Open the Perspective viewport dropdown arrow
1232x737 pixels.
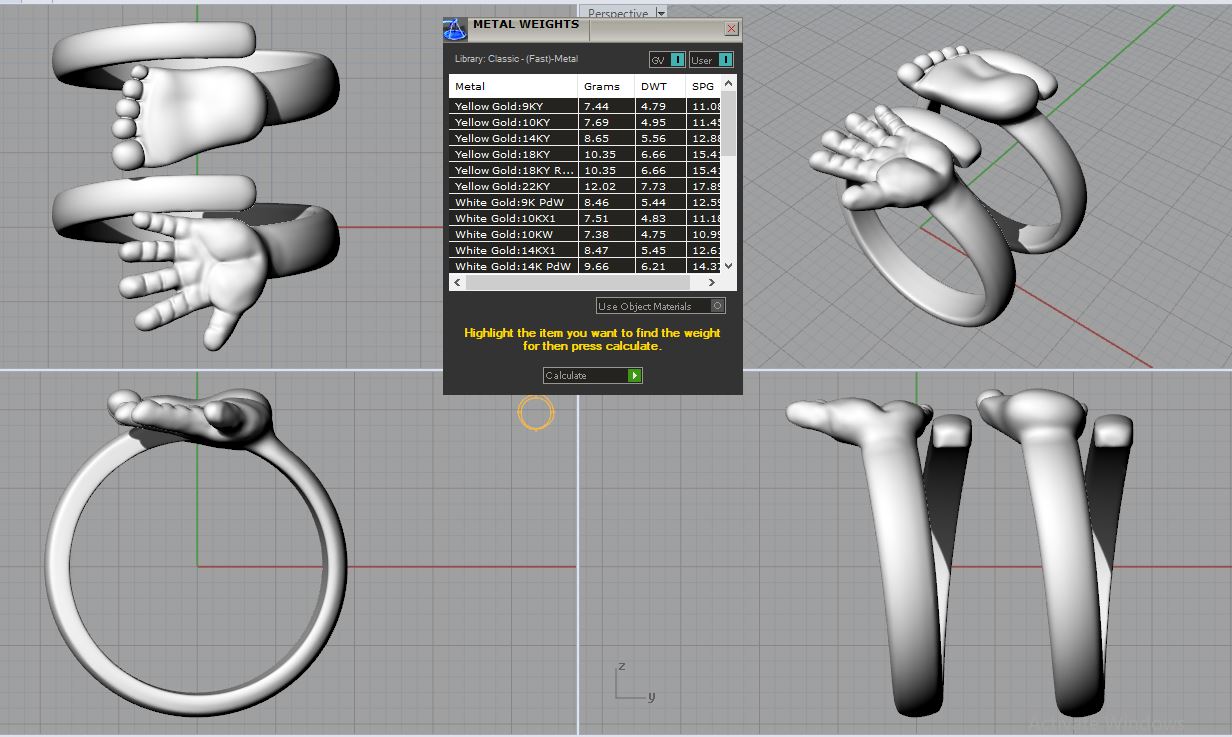point(660,13)
